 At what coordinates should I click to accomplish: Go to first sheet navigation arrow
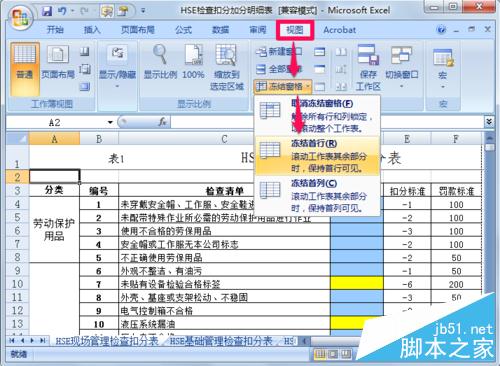(12, 341)
